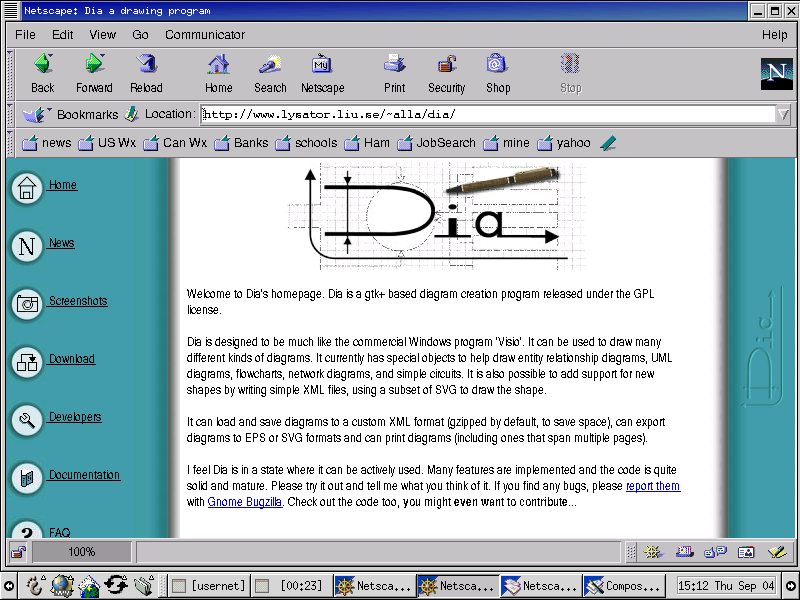Click into the Location URL field
This screenshot has height=600, width=800.
(488, 114)
